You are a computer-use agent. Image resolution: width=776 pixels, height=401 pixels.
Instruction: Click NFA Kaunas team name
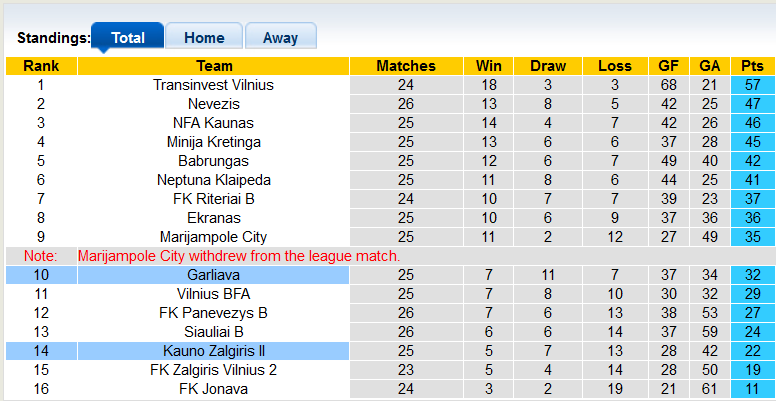point(214,123)
